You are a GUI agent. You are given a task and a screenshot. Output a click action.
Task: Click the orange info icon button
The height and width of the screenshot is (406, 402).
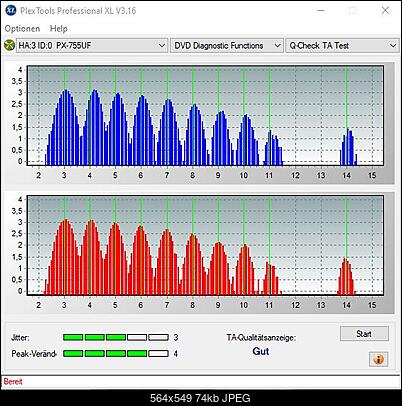pyautogui.click(x=378, y=359)
